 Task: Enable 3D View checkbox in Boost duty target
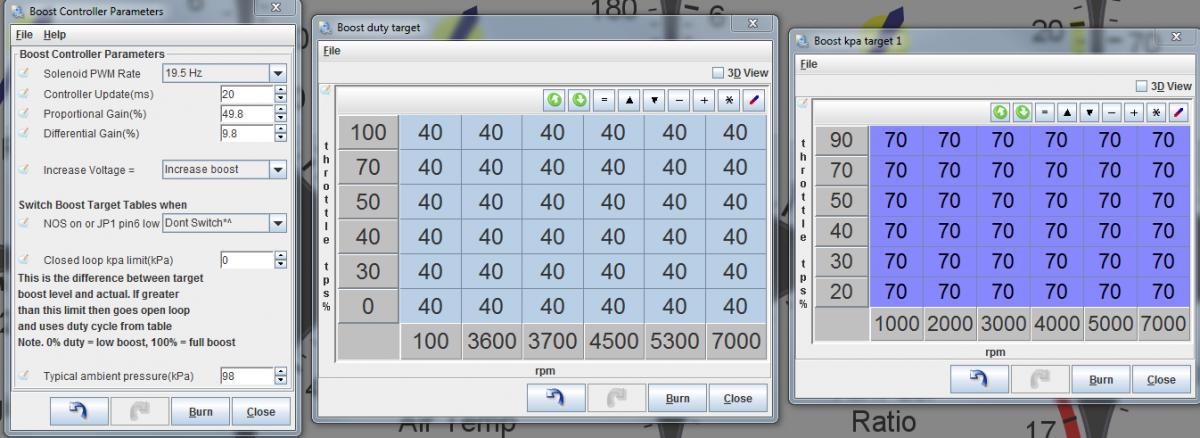pos(718,73)
